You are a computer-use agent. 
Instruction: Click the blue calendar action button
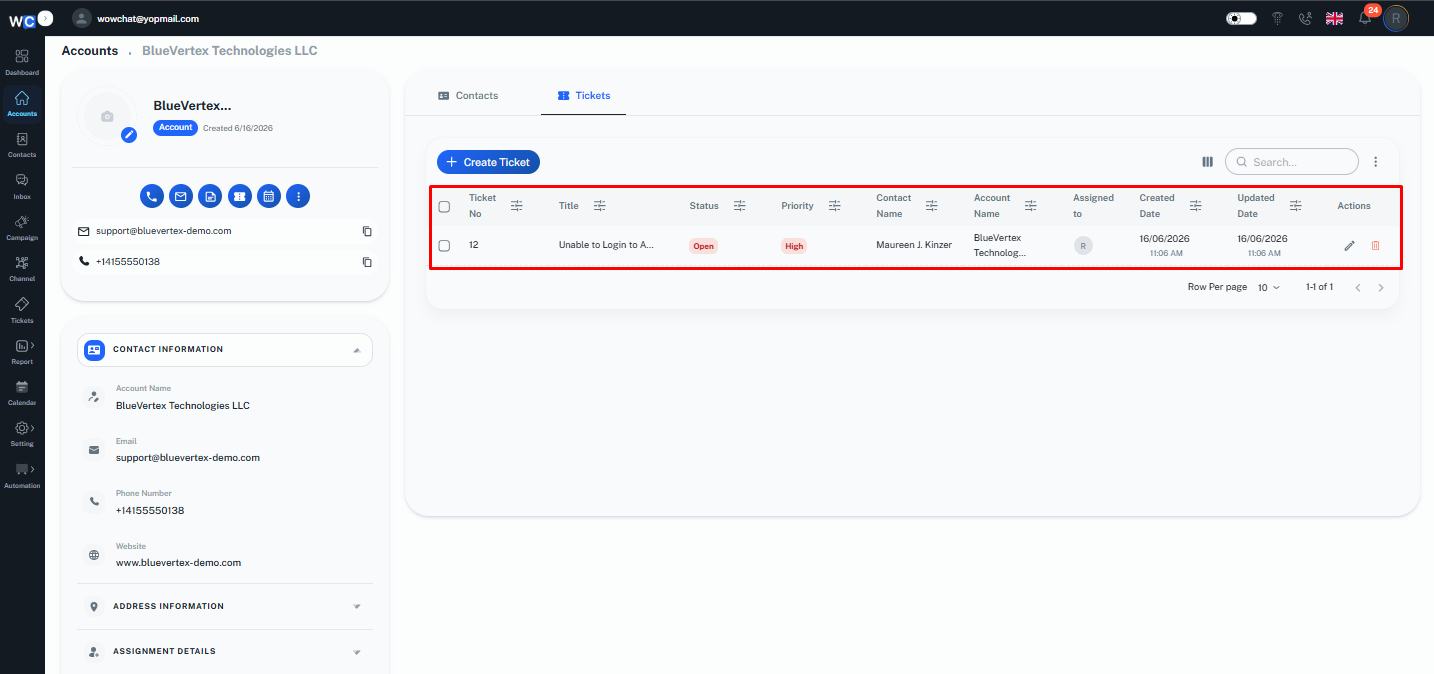(x=269, y=196)
